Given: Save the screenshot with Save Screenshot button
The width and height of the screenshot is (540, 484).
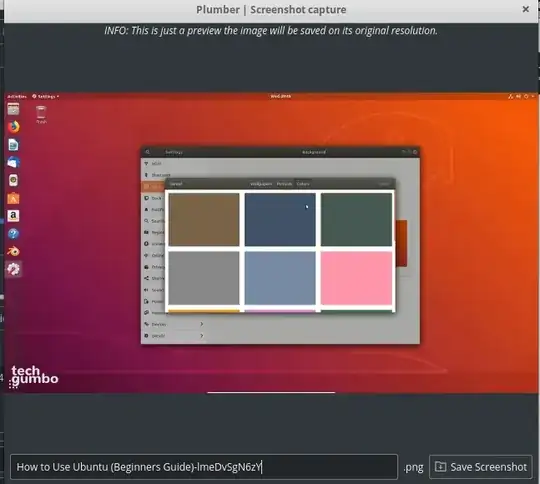Looking at the screenshot, I should pos(481,467).
